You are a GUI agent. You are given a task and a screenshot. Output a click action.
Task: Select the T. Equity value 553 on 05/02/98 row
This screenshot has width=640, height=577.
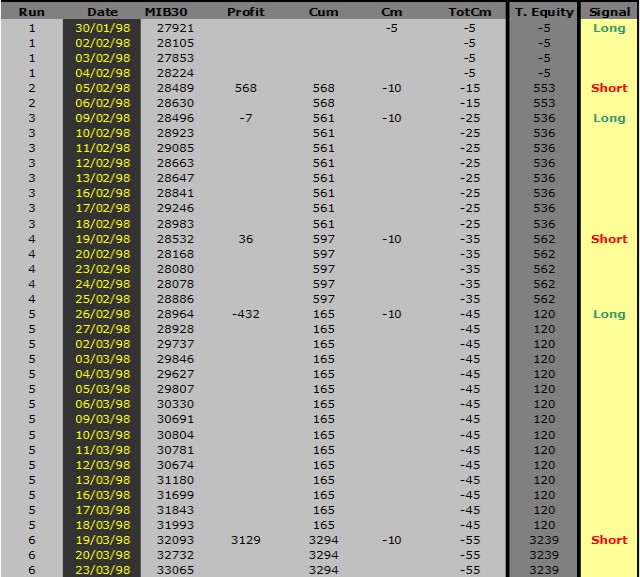pyautogui.click(x=544, y=88)
